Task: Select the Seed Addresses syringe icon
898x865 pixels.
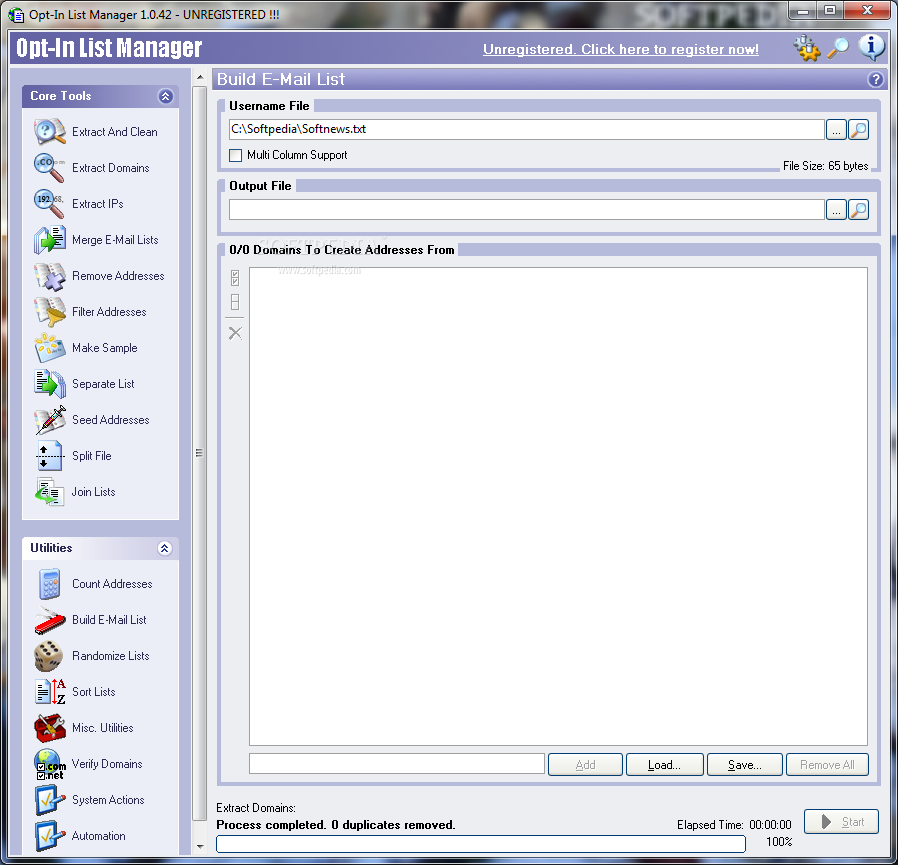Action: coord(49,420)
